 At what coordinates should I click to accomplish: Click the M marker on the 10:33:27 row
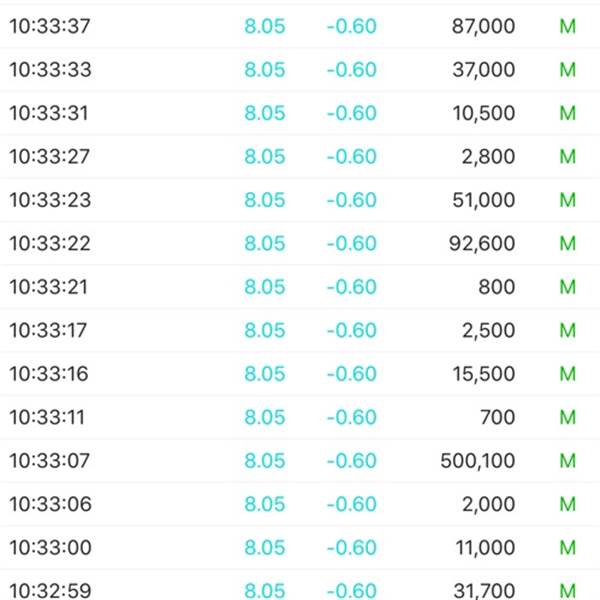[567, 157]
